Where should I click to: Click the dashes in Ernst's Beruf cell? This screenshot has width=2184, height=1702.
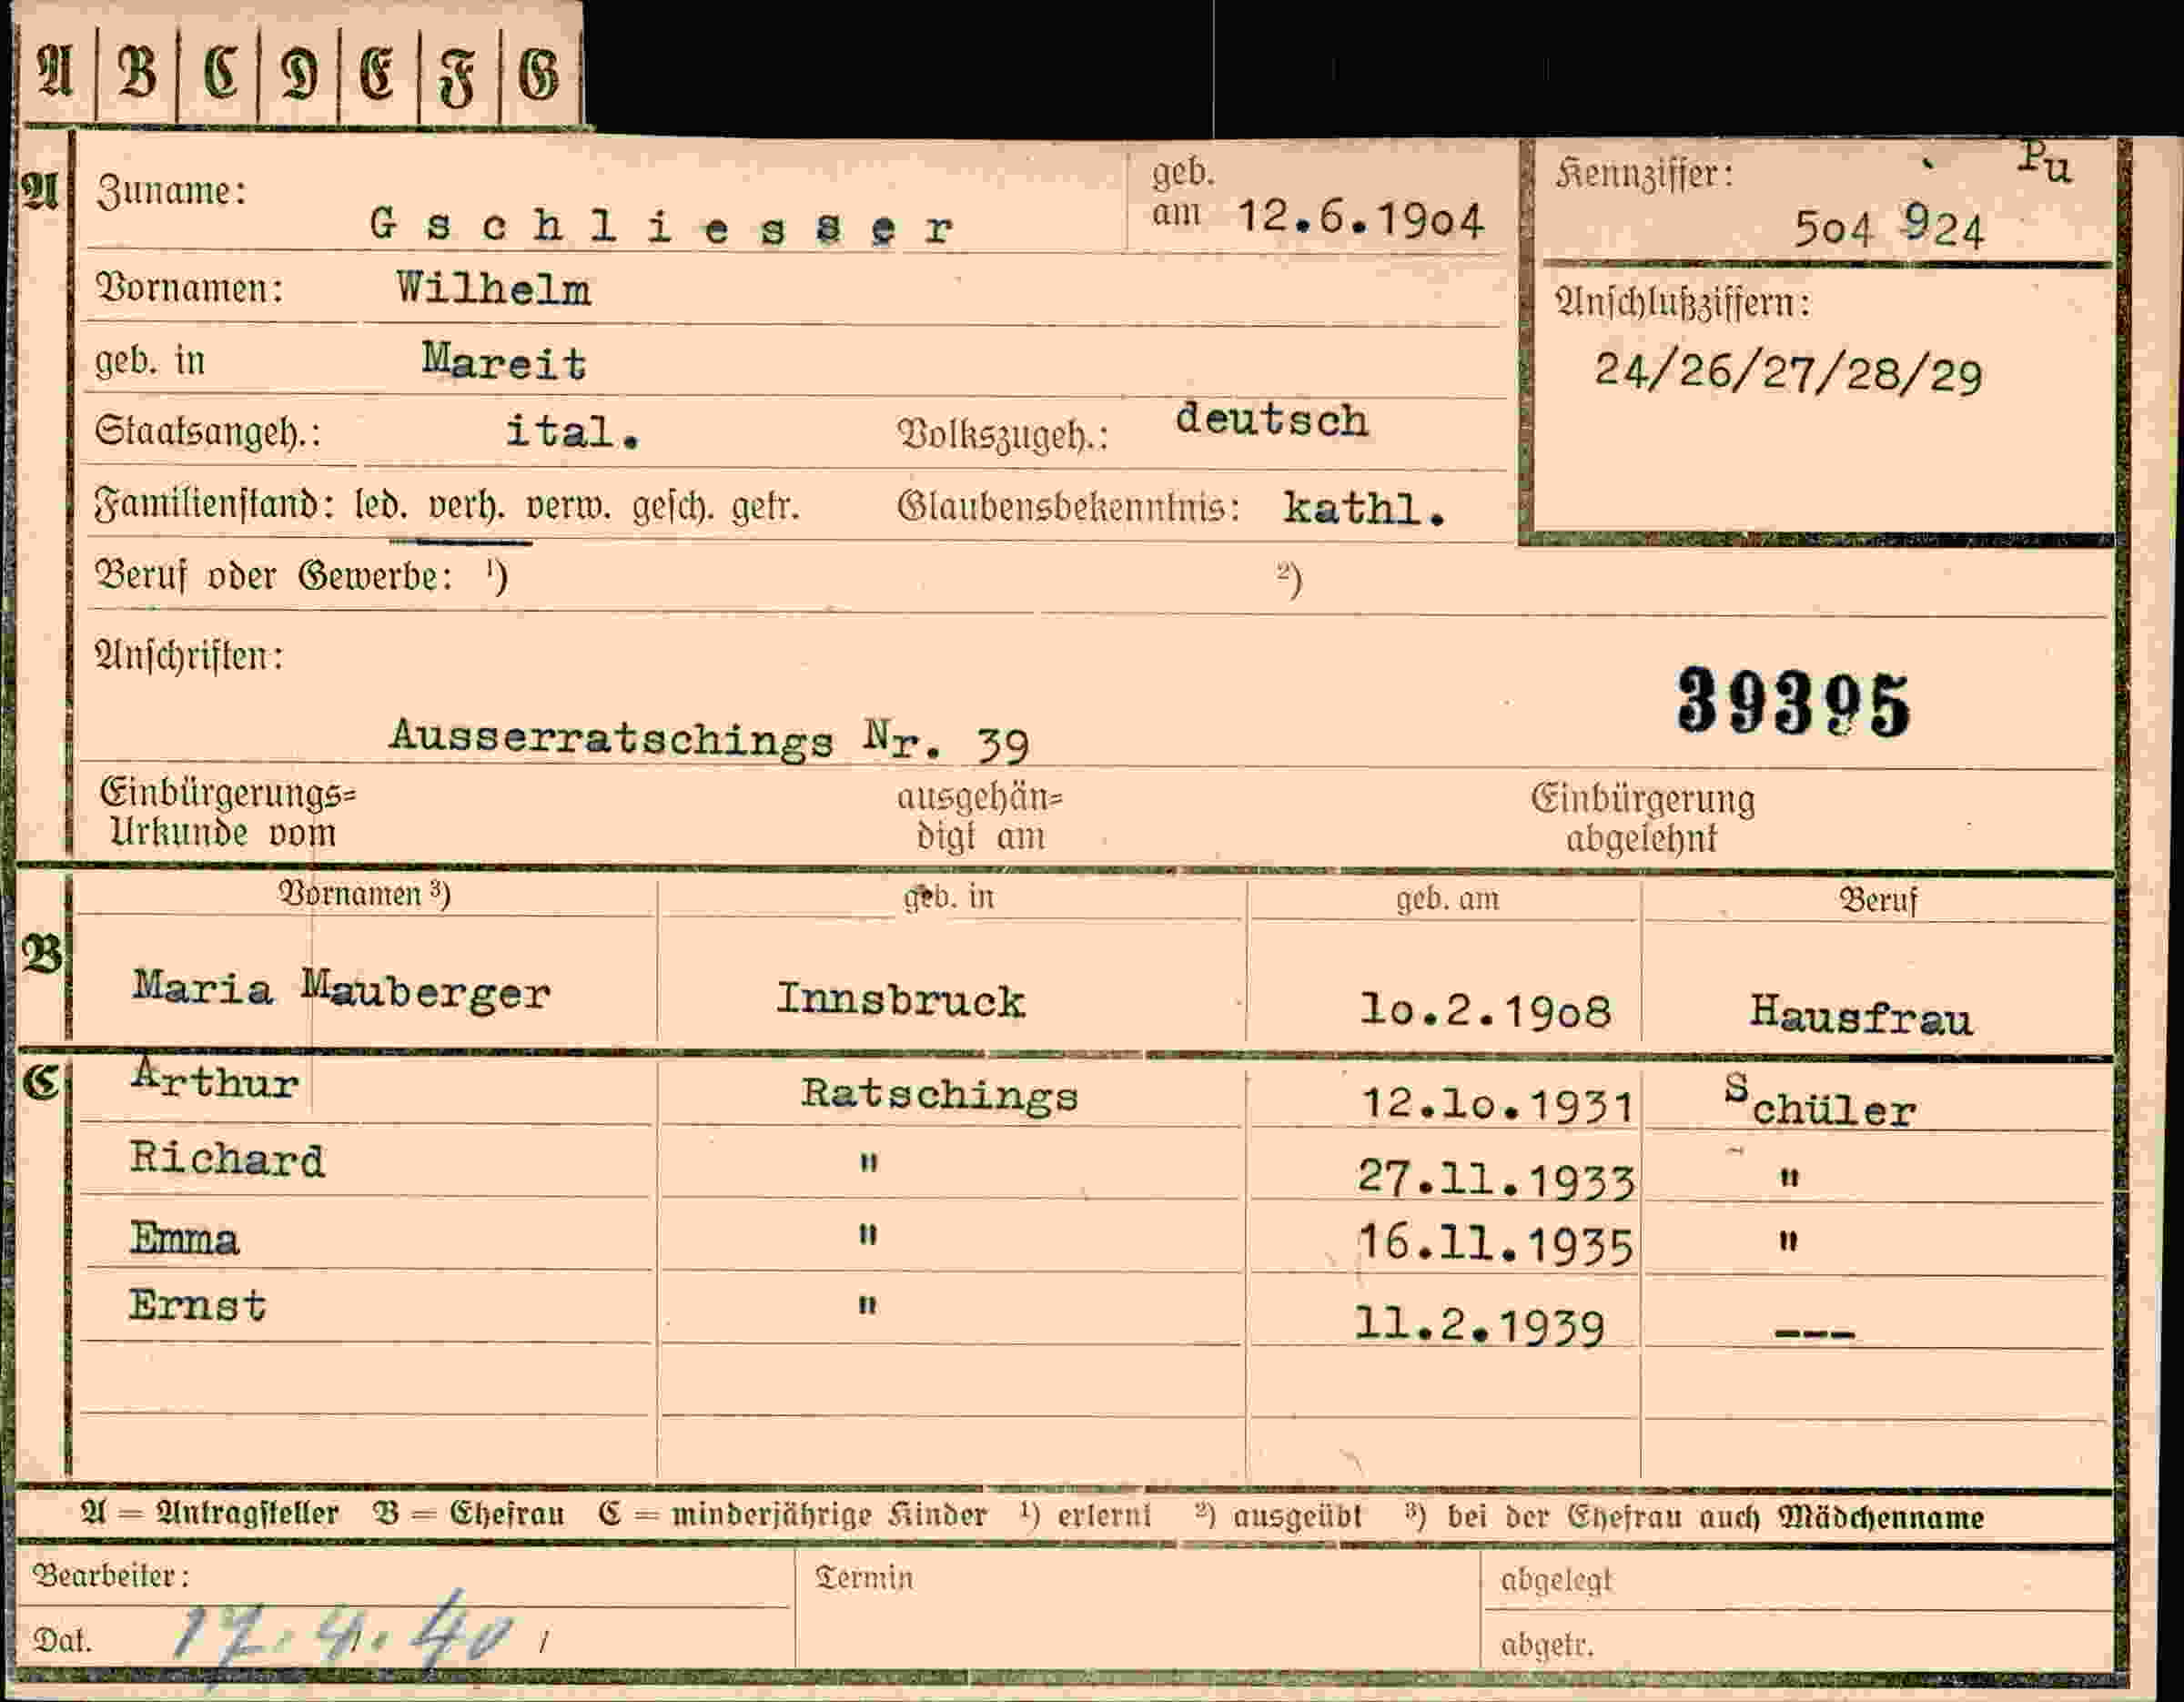[x=1814, y=1333]
